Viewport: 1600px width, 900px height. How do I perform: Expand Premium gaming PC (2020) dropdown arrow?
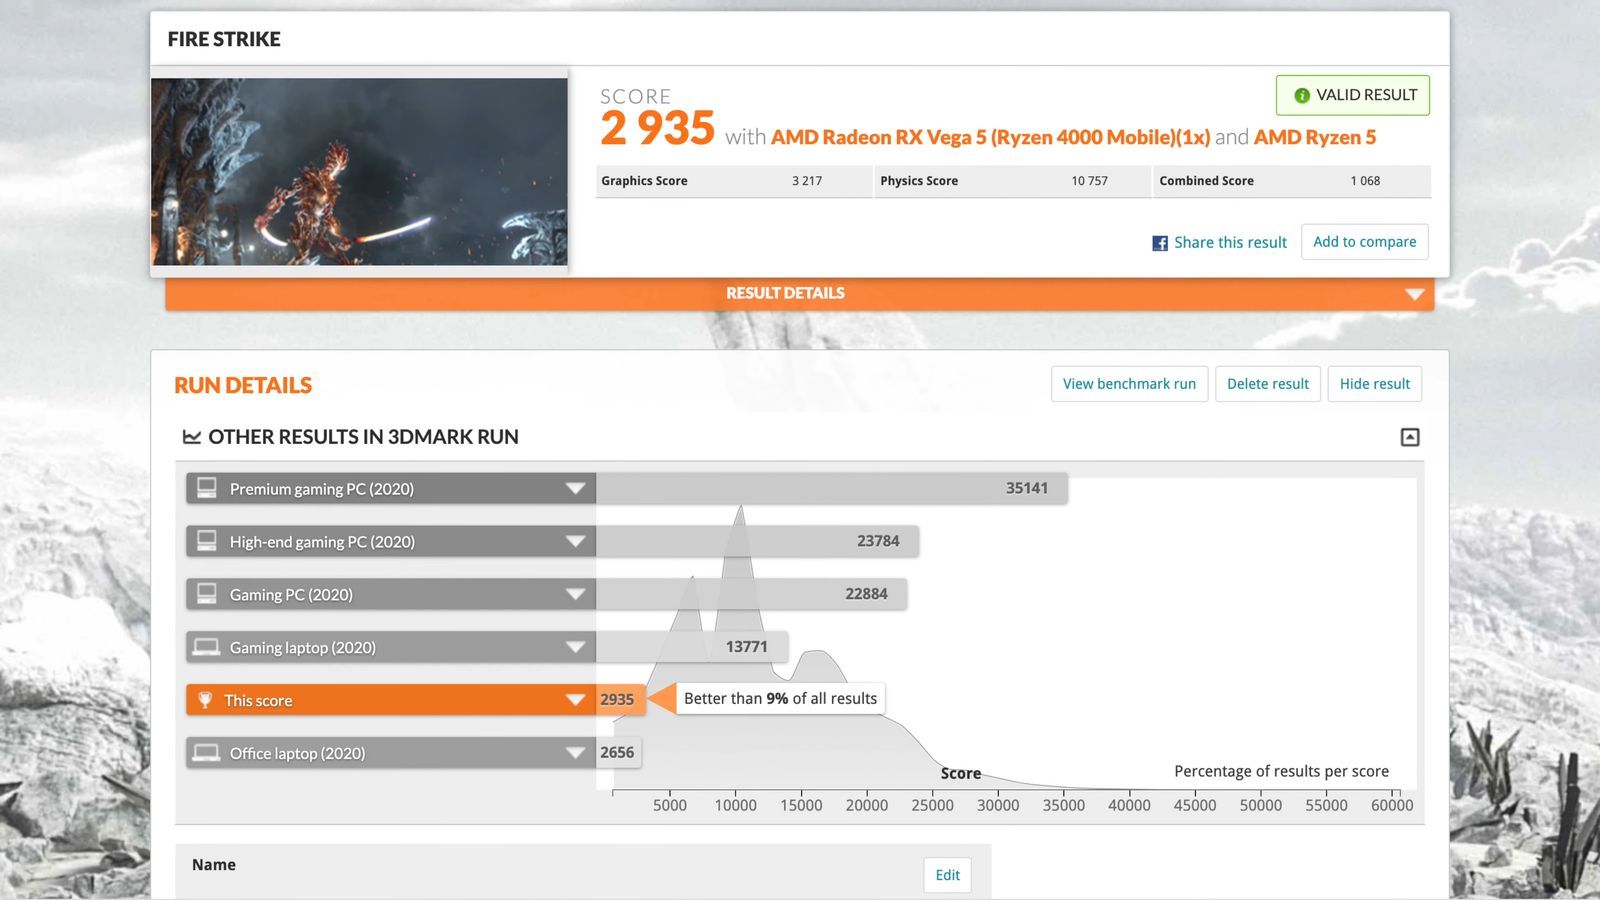575,488
